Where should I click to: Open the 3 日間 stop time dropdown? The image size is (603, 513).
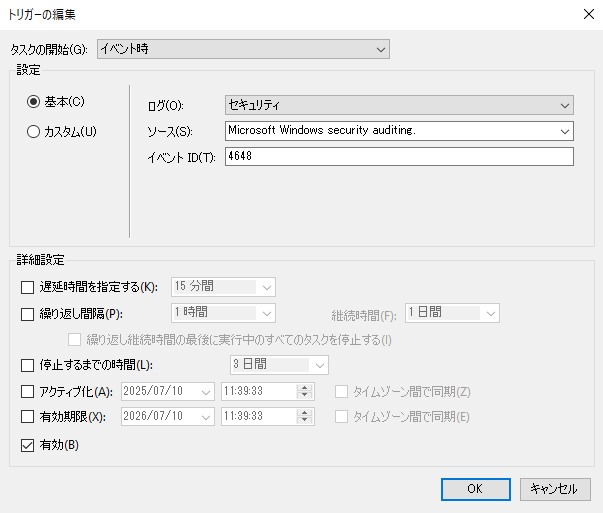[279, 365]
